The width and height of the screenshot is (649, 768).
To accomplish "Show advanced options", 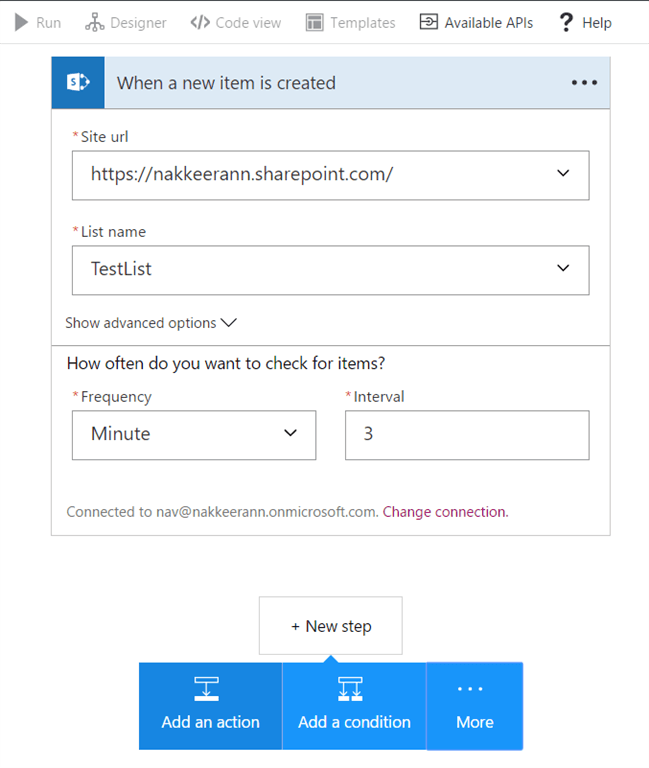I will click(x=151, y=323).
